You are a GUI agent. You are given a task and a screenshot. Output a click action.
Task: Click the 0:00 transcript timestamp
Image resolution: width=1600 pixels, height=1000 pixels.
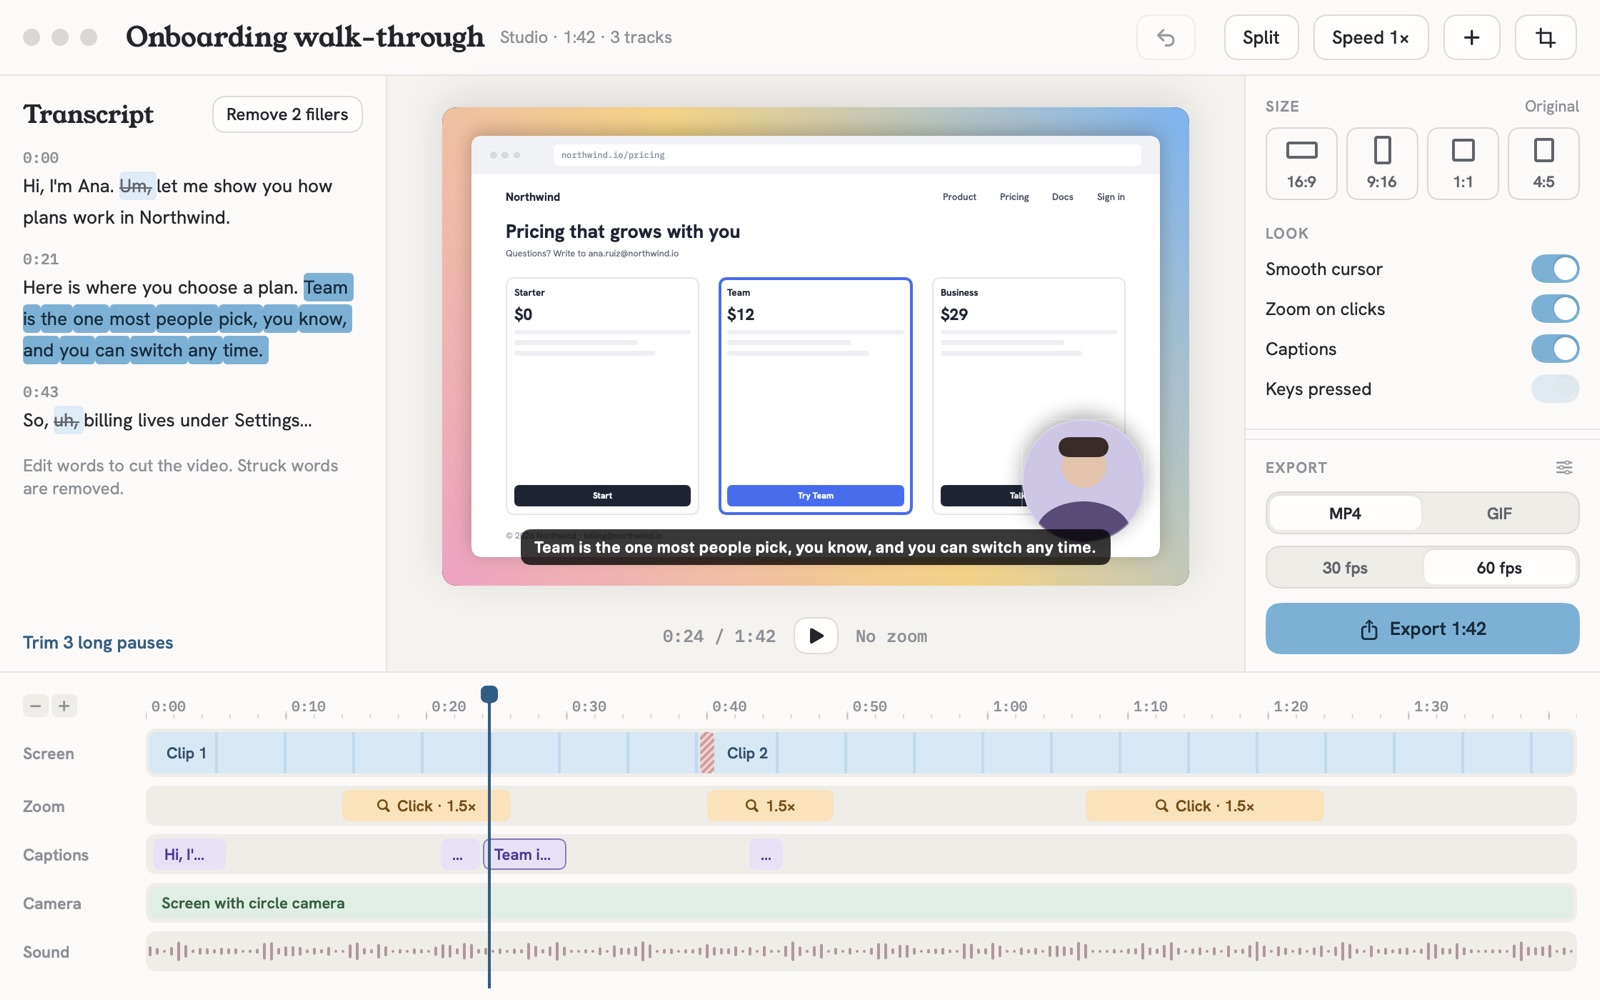(x=41, y=158)
